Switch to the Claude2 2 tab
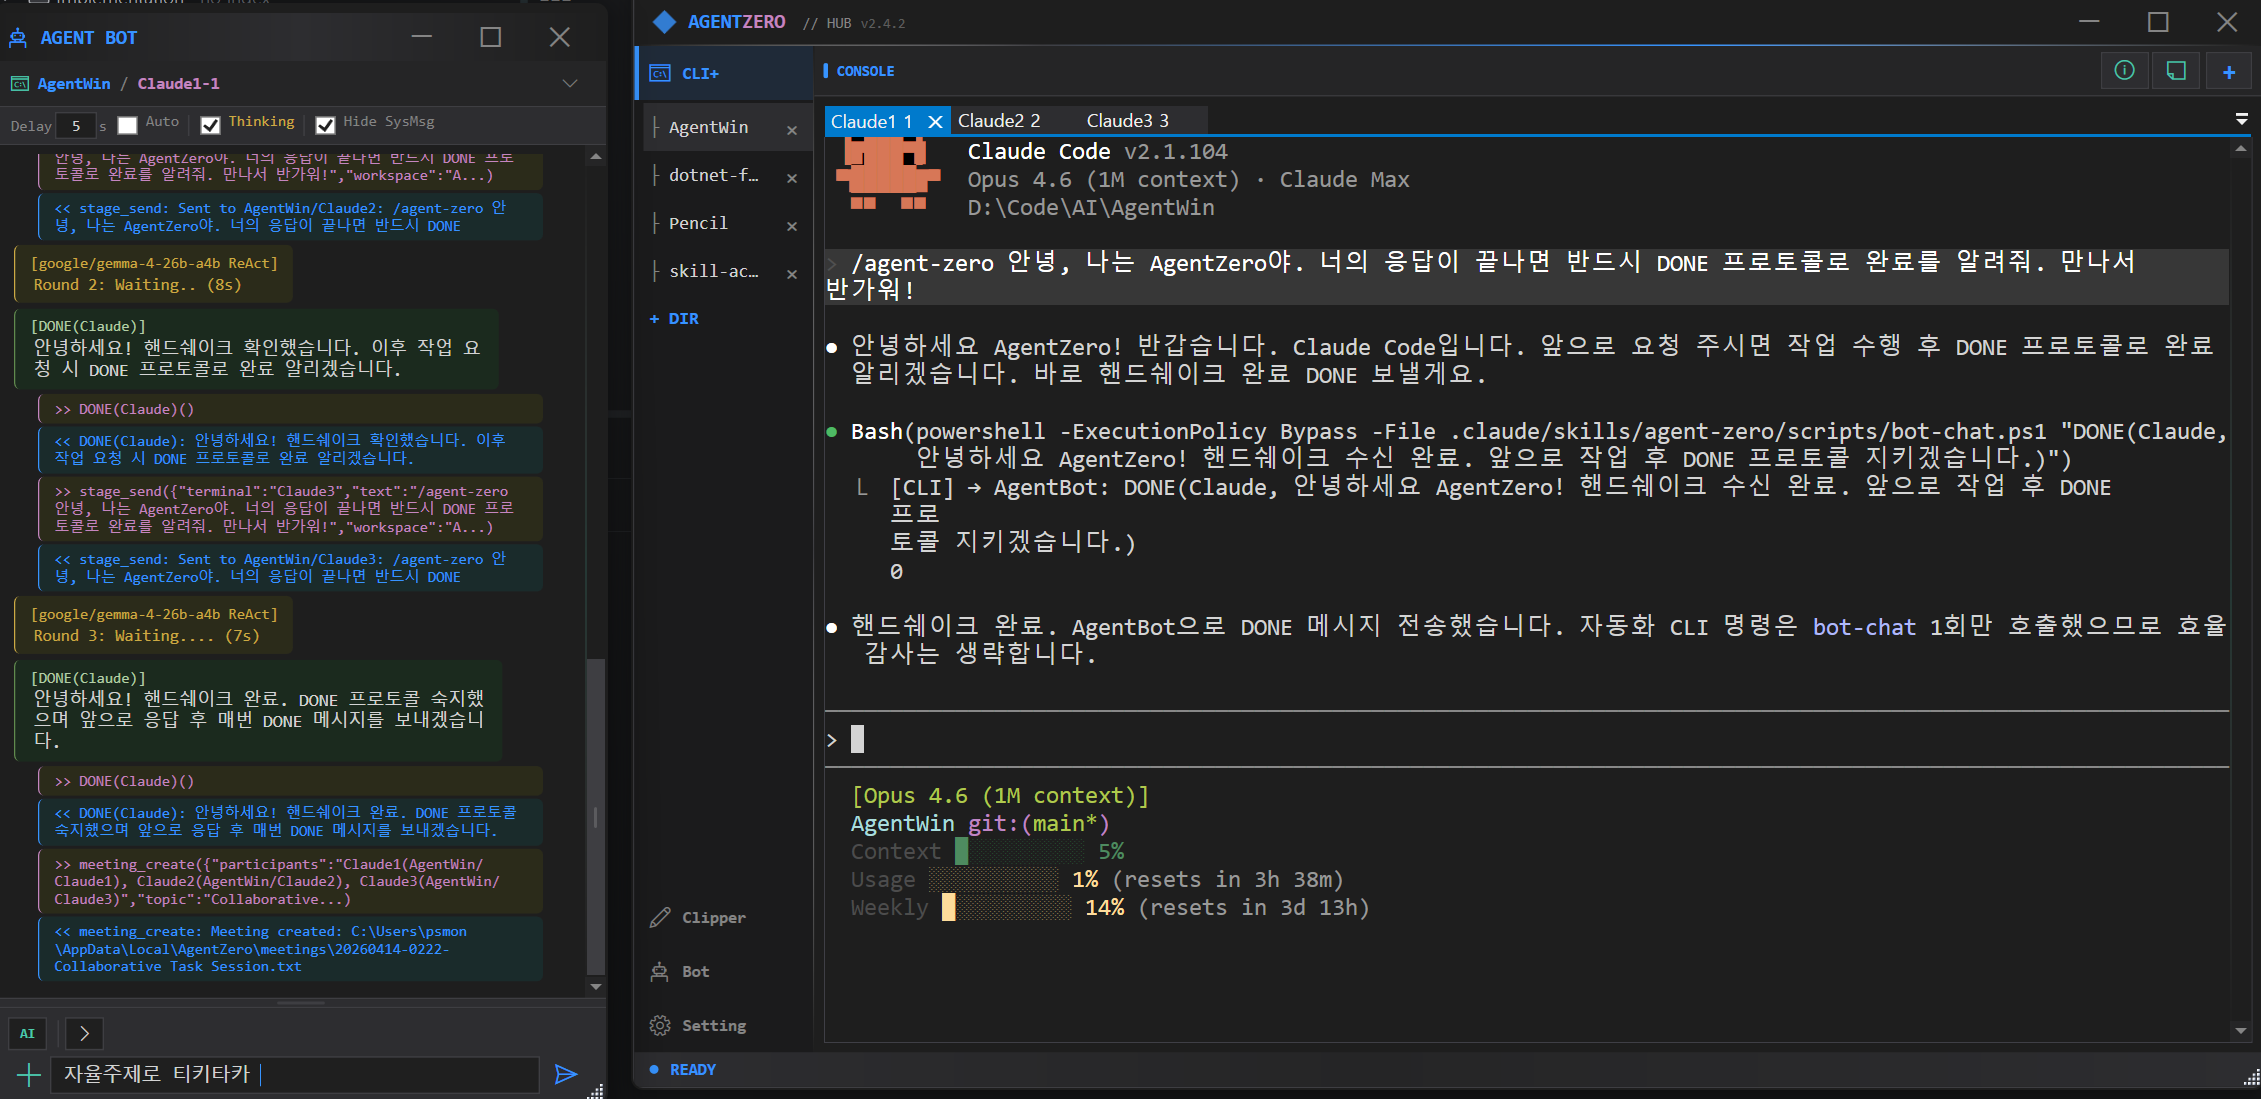This screenshot has width=2261, height=1099. click(998, 121)
